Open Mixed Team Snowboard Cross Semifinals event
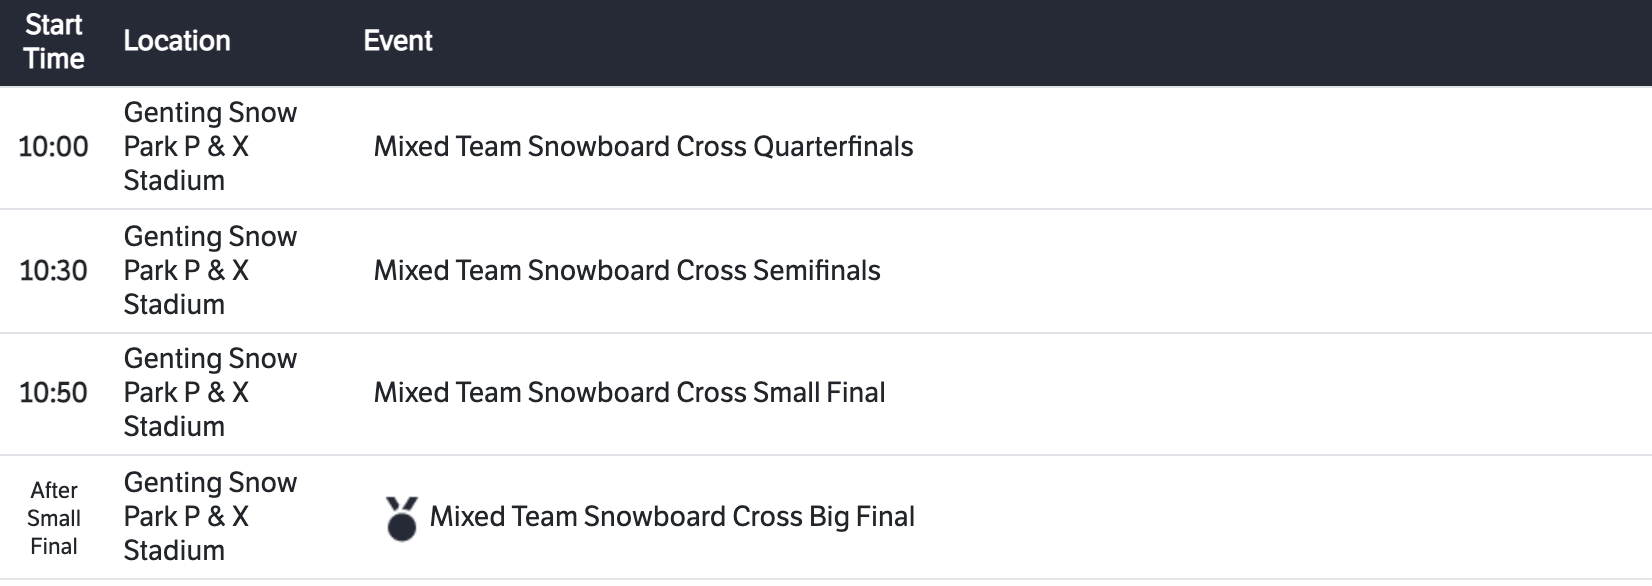 point(627,271)
